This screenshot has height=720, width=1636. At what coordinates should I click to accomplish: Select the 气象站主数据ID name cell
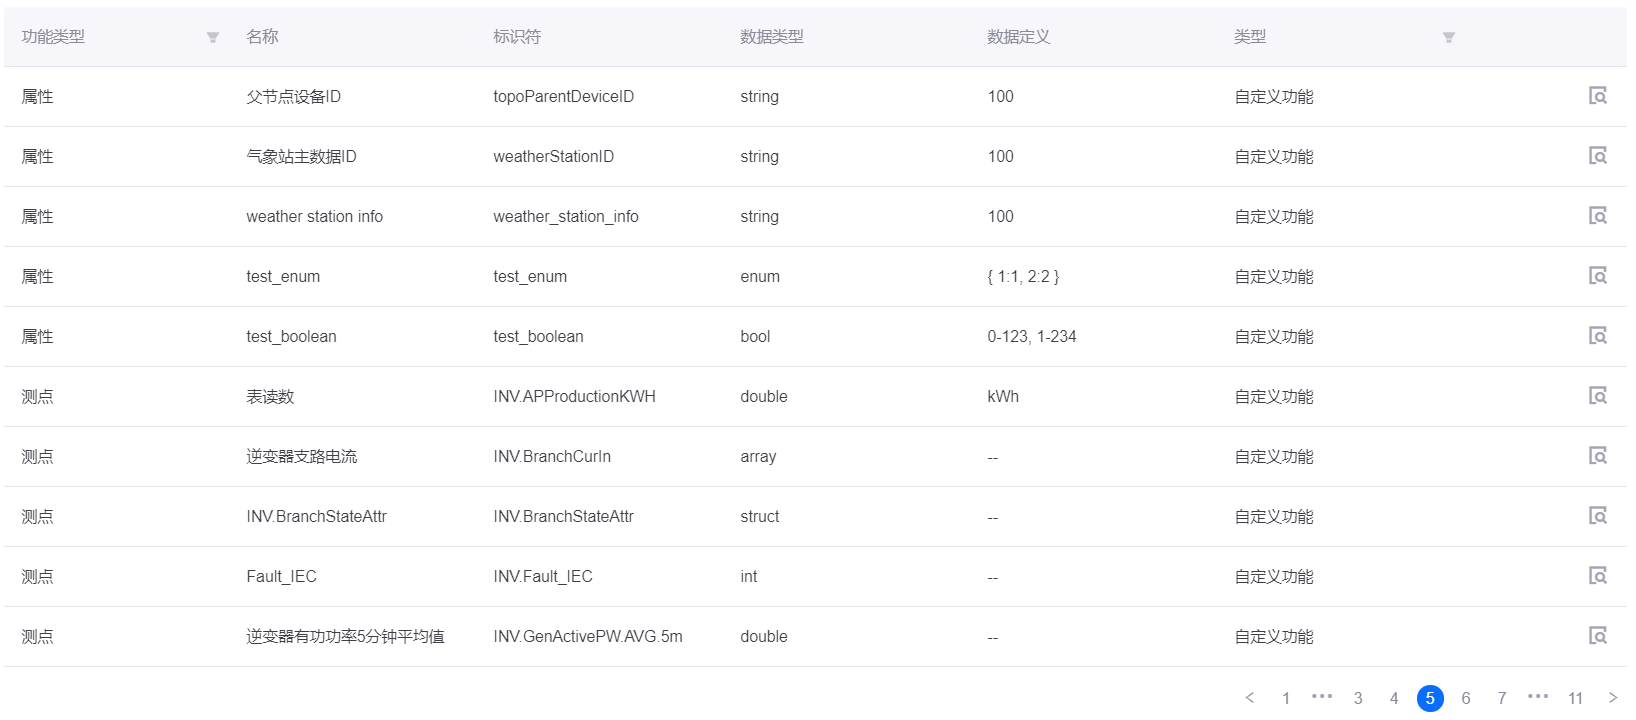coord(301,156)
